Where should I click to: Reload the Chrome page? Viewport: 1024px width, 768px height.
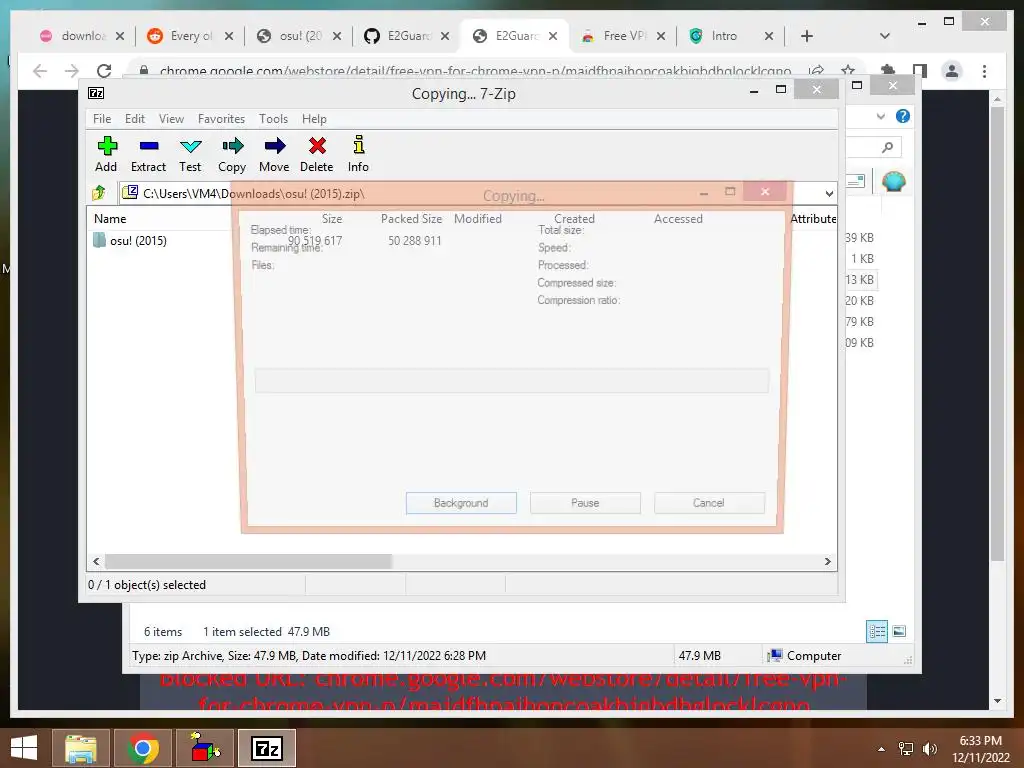(x=104, y=71)
